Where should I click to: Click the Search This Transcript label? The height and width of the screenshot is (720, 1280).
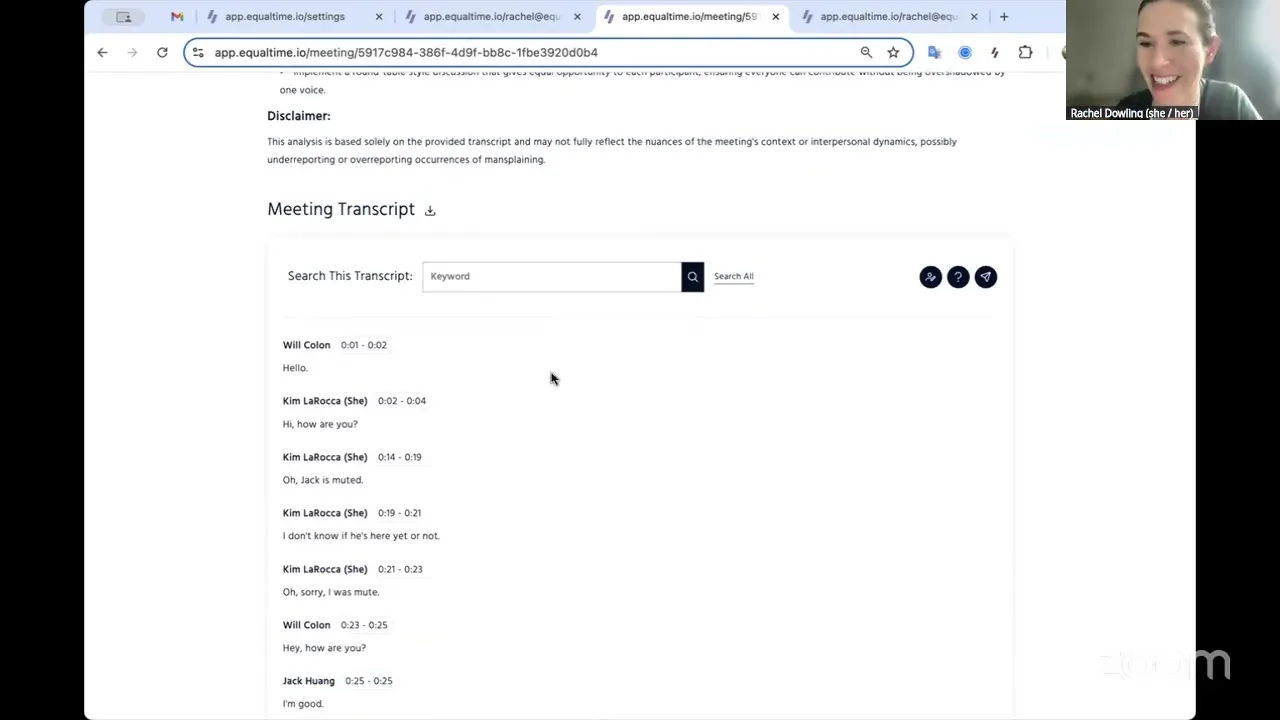point(350,276)
